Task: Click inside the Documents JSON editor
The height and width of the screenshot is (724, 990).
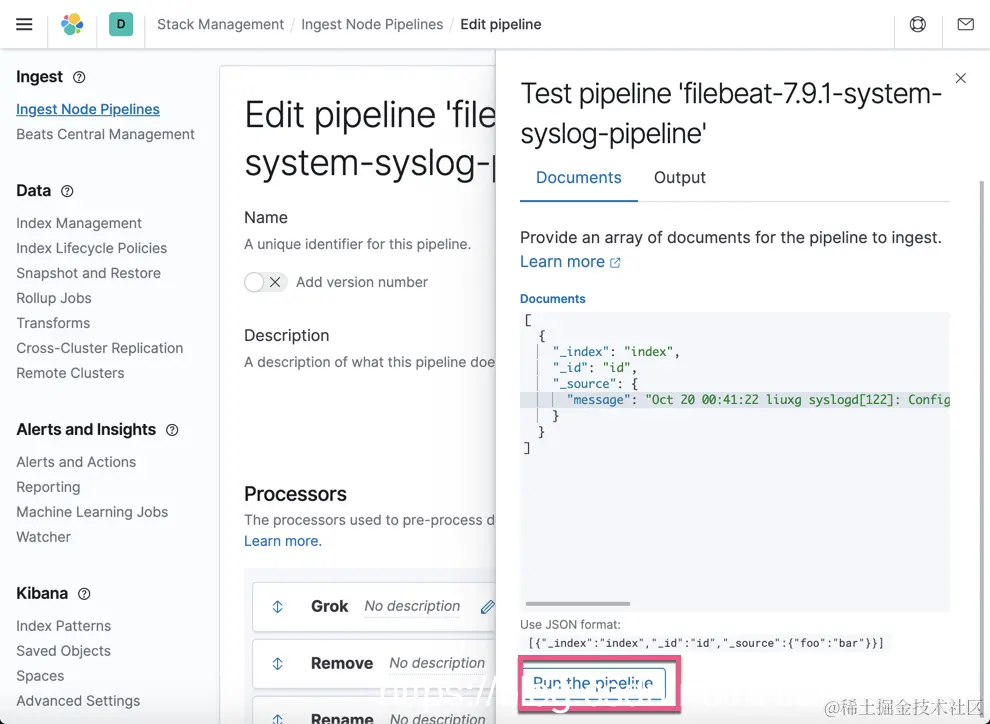Action: coord(734,500)
